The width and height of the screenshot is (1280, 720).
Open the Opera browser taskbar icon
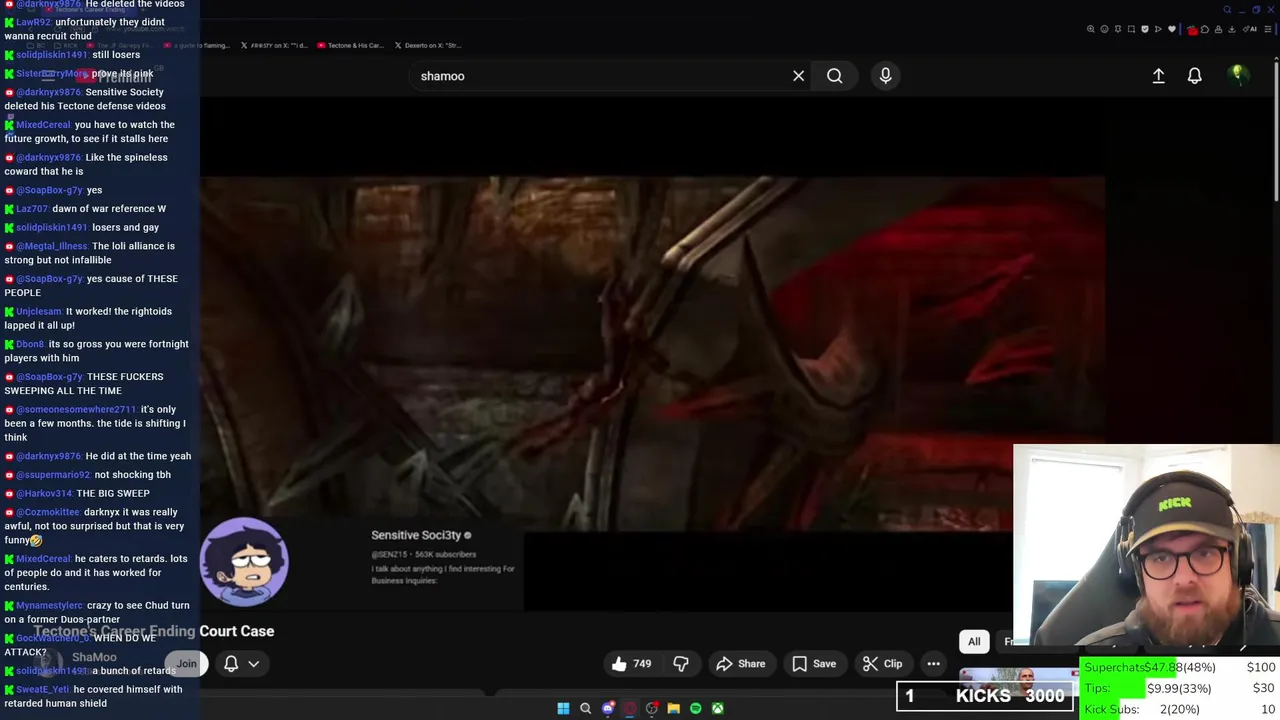point(629,708)
